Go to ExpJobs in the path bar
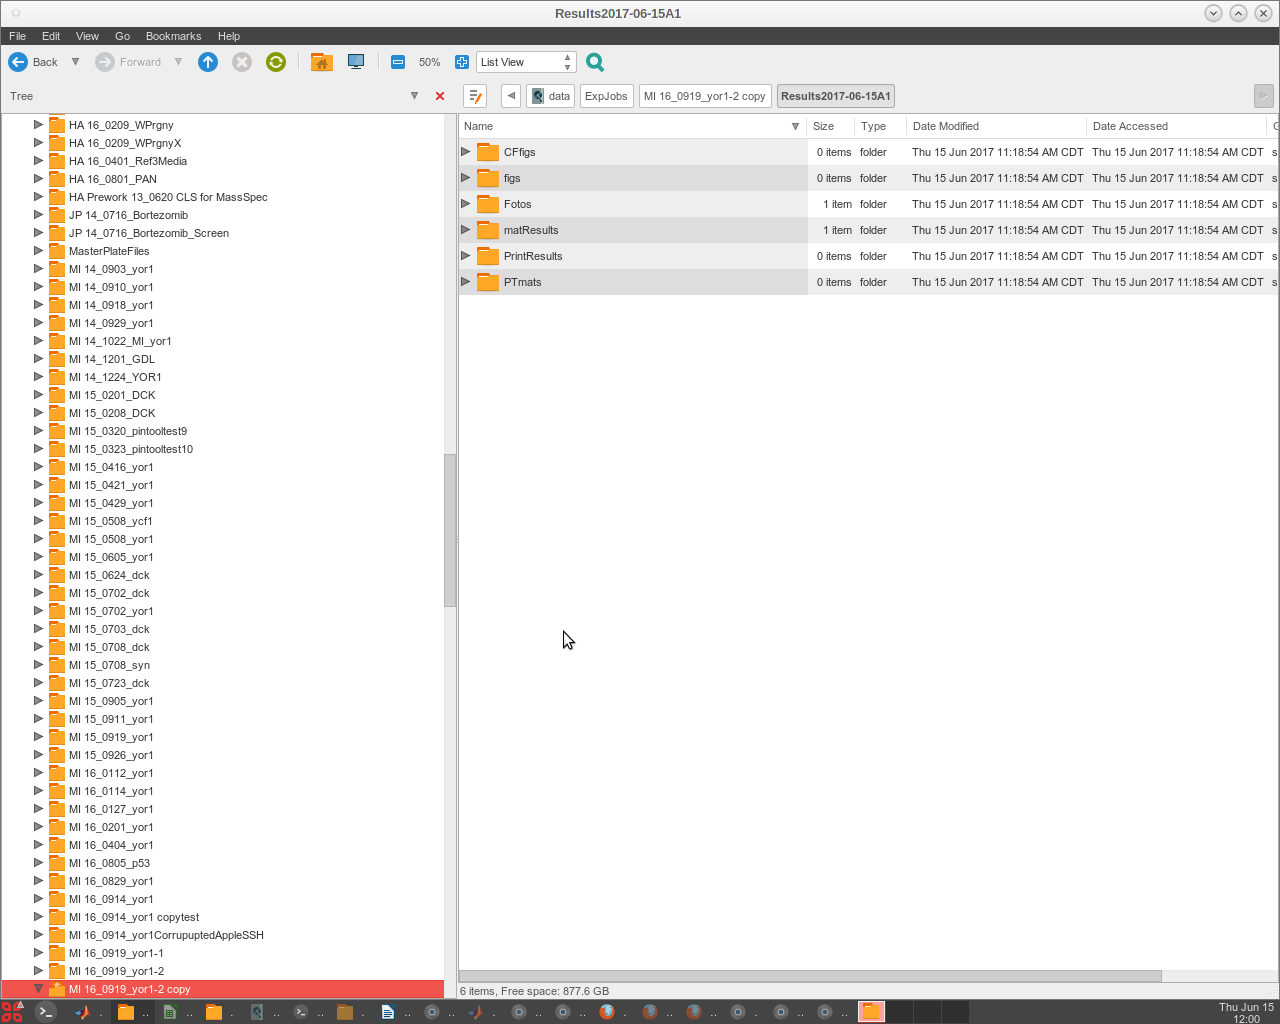This screenshot has width=1280, height=1024. (606, 96)
